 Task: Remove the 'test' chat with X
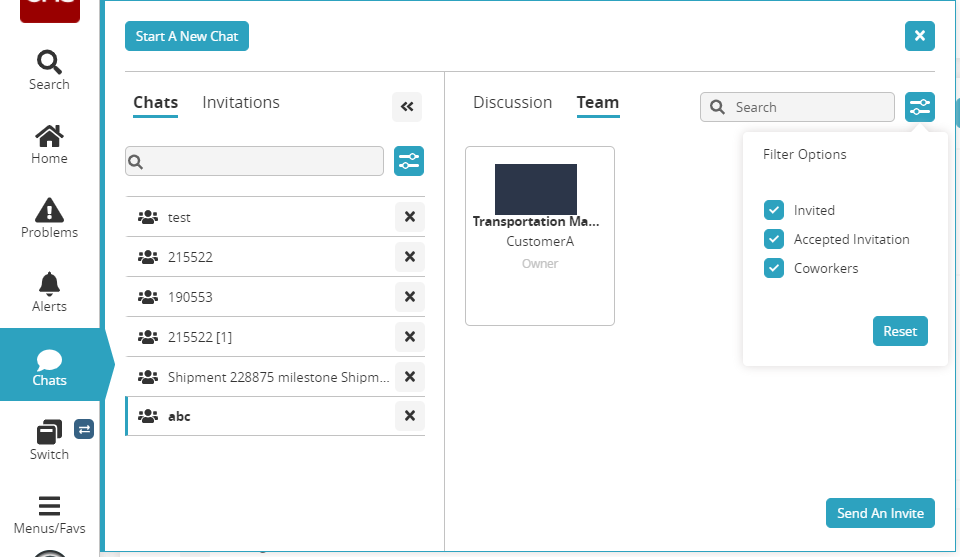[x=409, y=217]
